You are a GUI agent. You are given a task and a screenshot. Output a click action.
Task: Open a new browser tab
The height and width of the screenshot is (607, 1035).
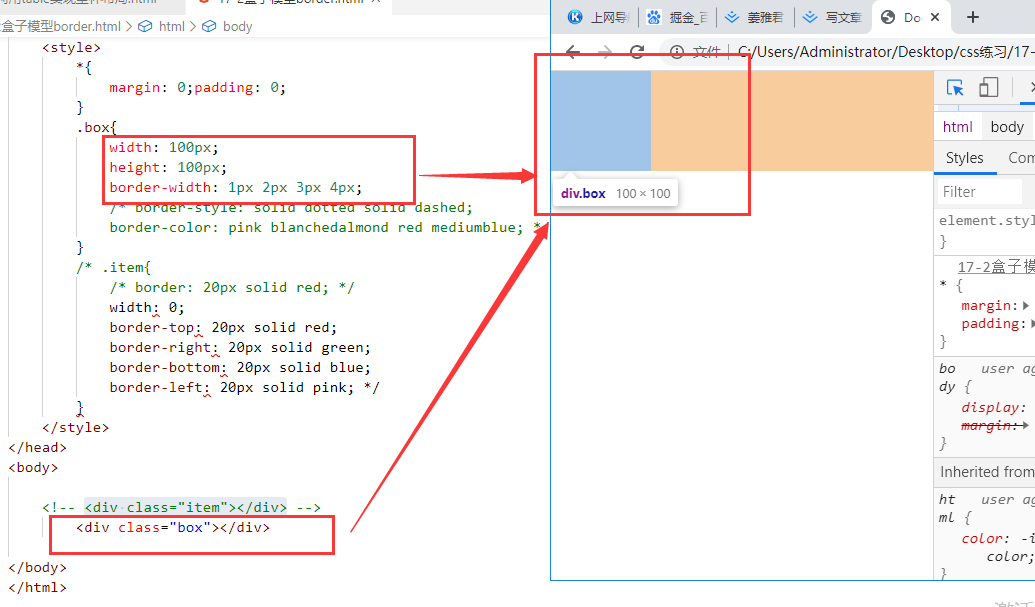pos(972,17)
